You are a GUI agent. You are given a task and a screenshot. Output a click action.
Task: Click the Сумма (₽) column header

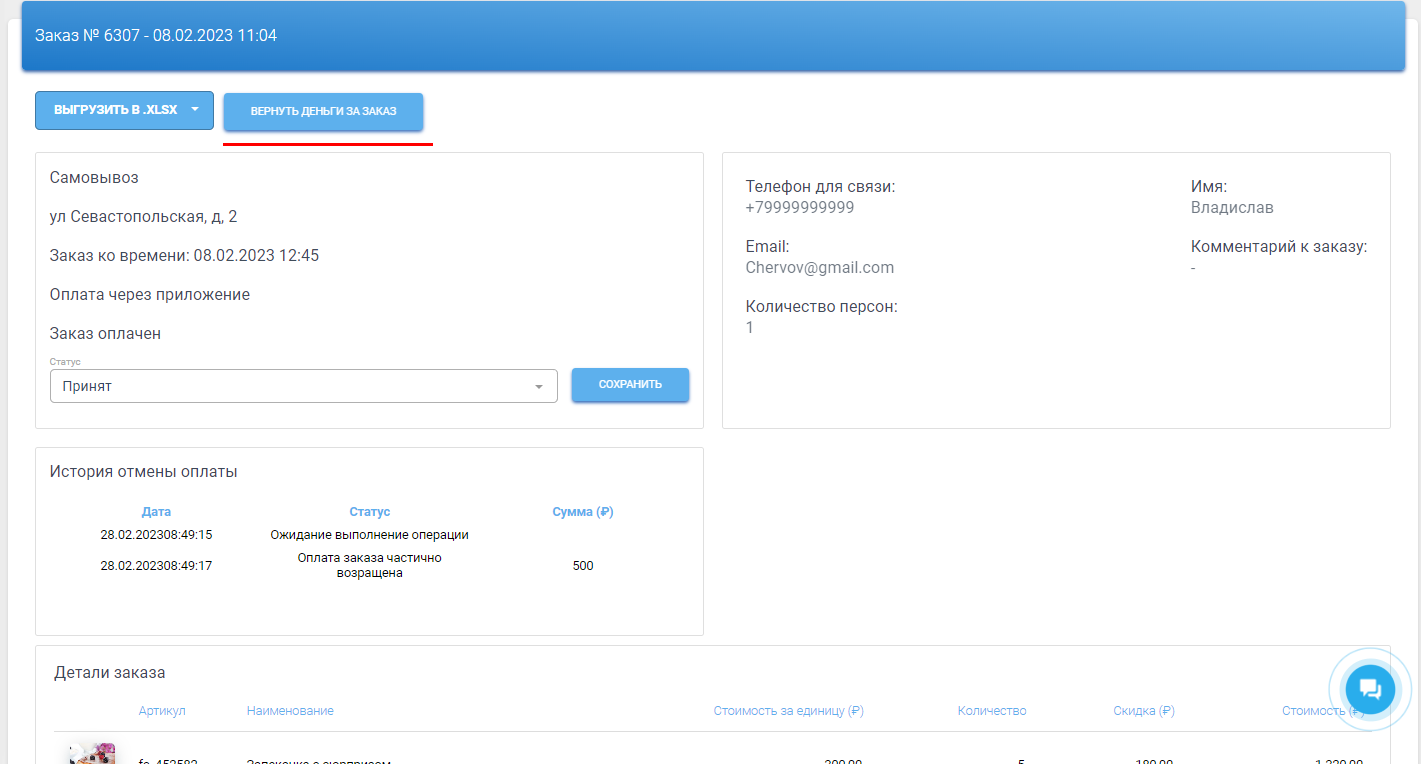[x=582, y=512]
